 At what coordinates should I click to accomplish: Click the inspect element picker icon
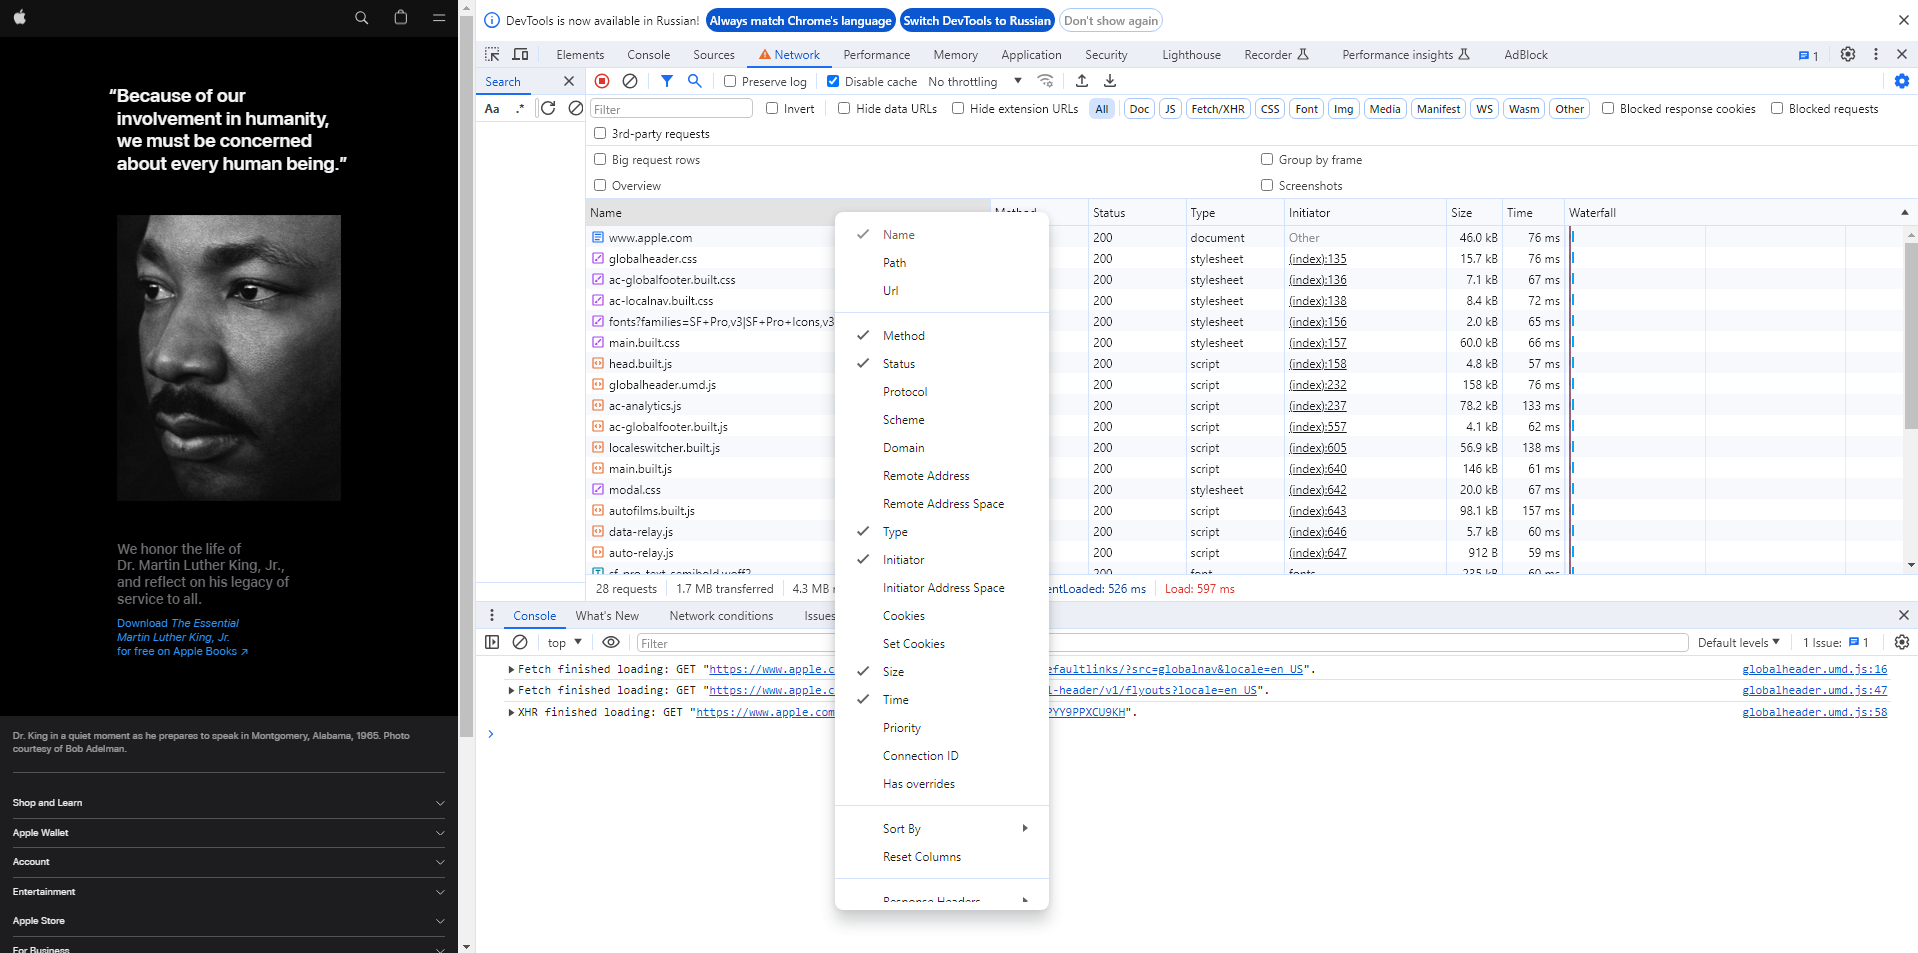492,54
